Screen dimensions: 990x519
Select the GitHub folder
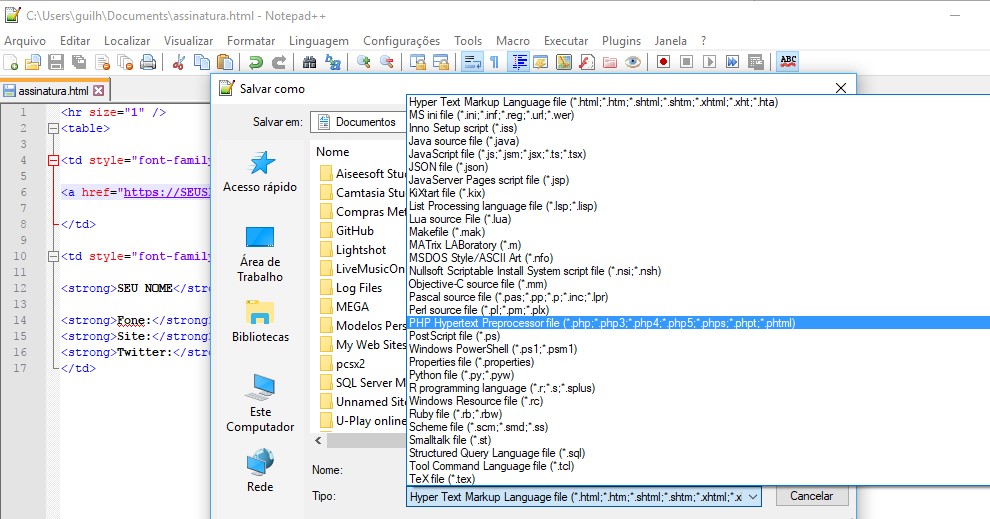click(x=347, y=231)
